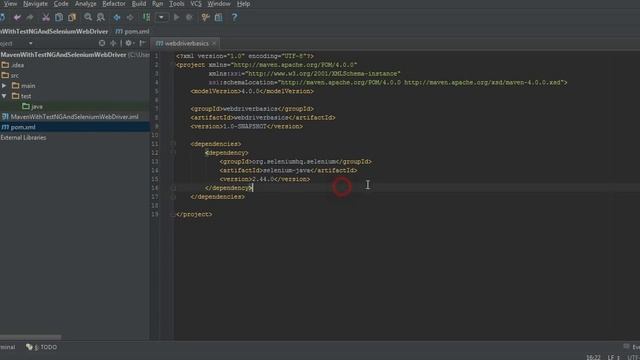
Task: Click the Copy icon in the toolbar
Action: click(x=59, y=18)
